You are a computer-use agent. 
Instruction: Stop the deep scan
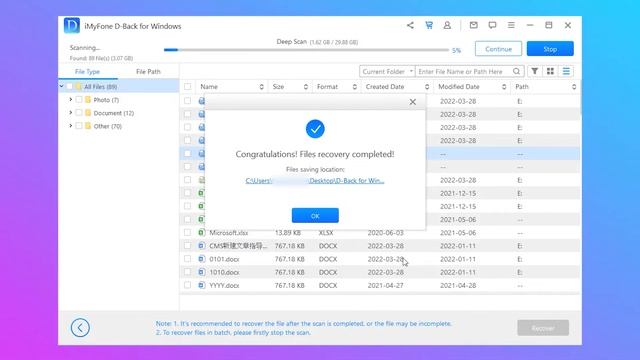pos(550,49)
